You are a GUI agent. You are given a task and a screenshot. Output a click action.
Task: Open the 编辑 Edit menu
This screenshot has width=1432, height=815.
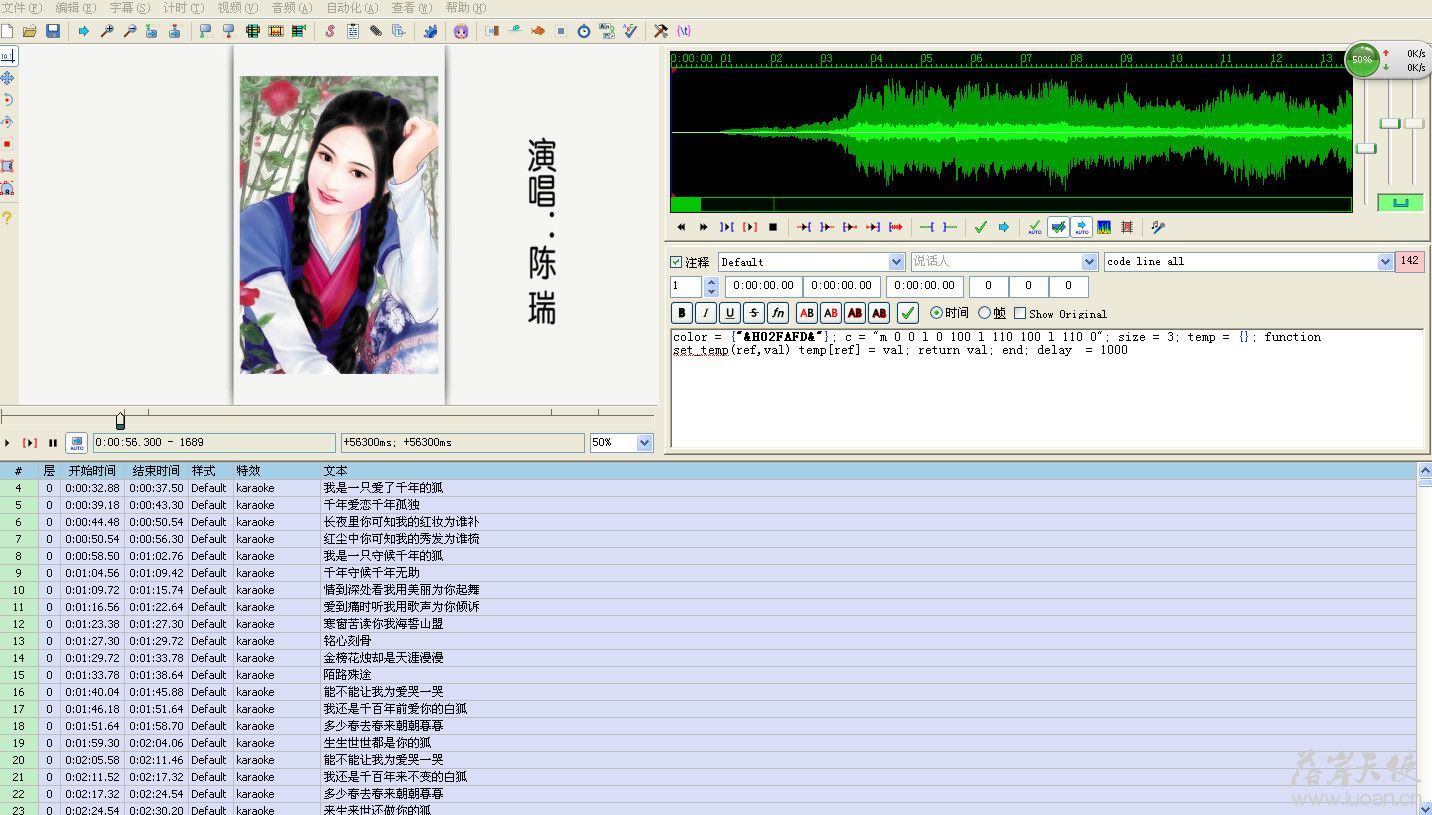(x=76, y=8)
